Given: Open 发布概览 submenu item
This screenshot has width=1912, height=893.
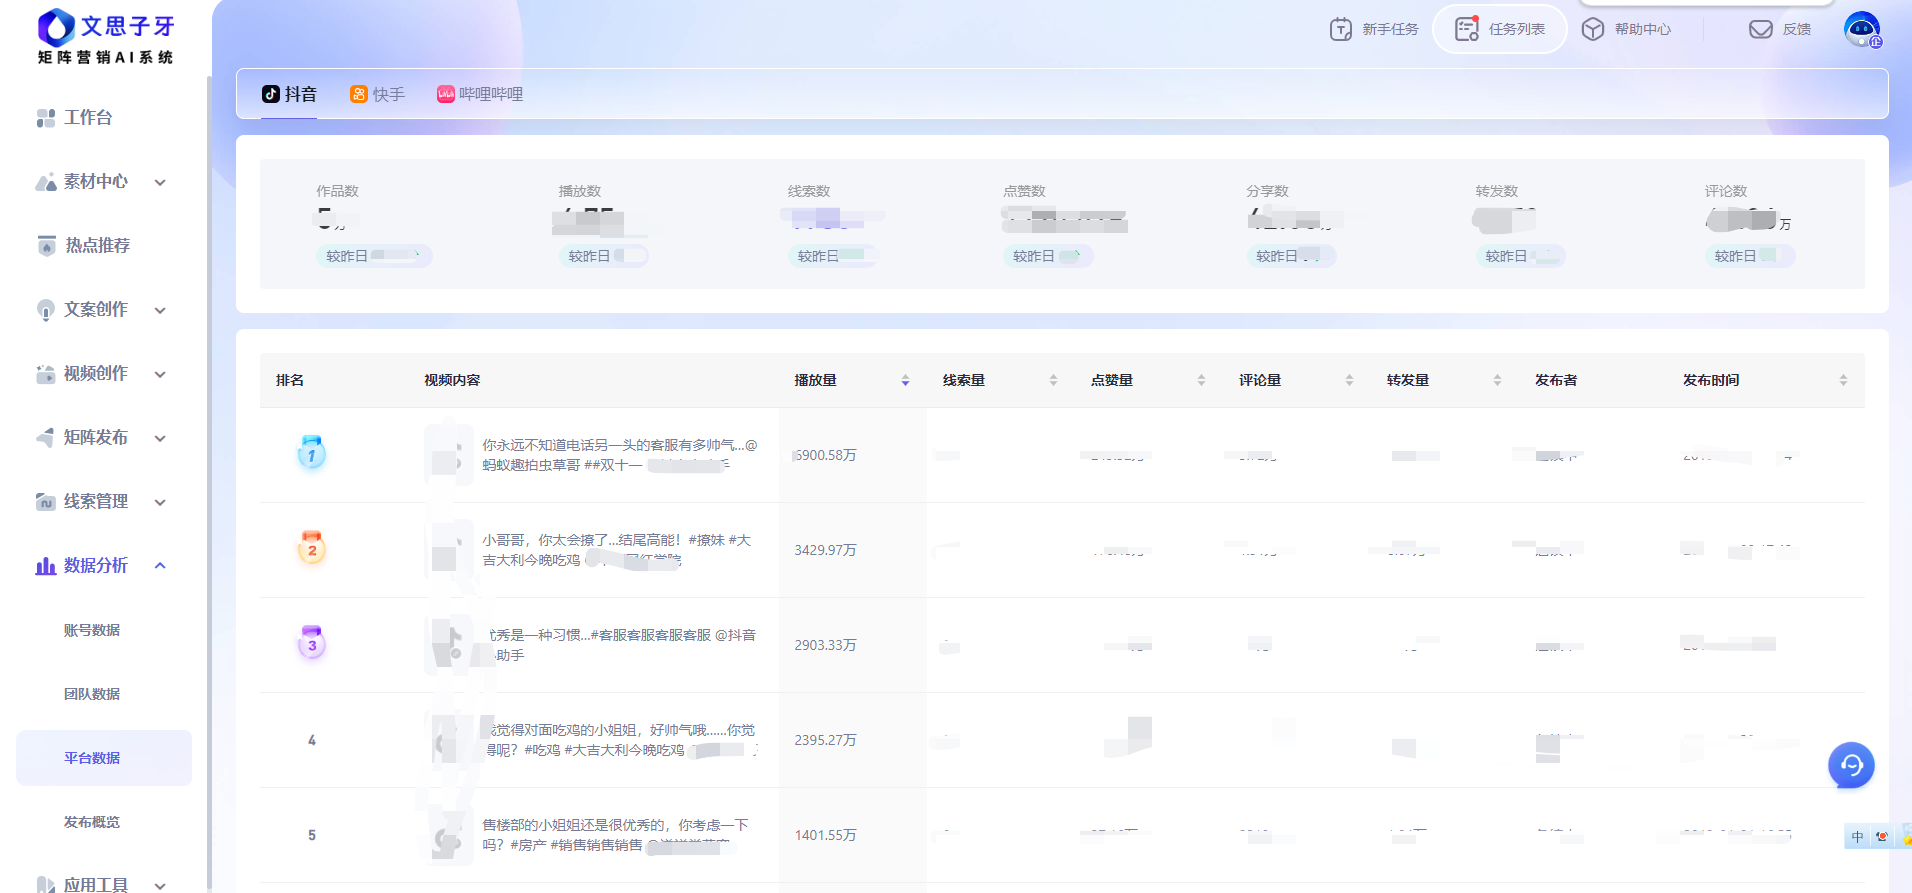Looking at the screenshot, I should [x=92, y=822].
